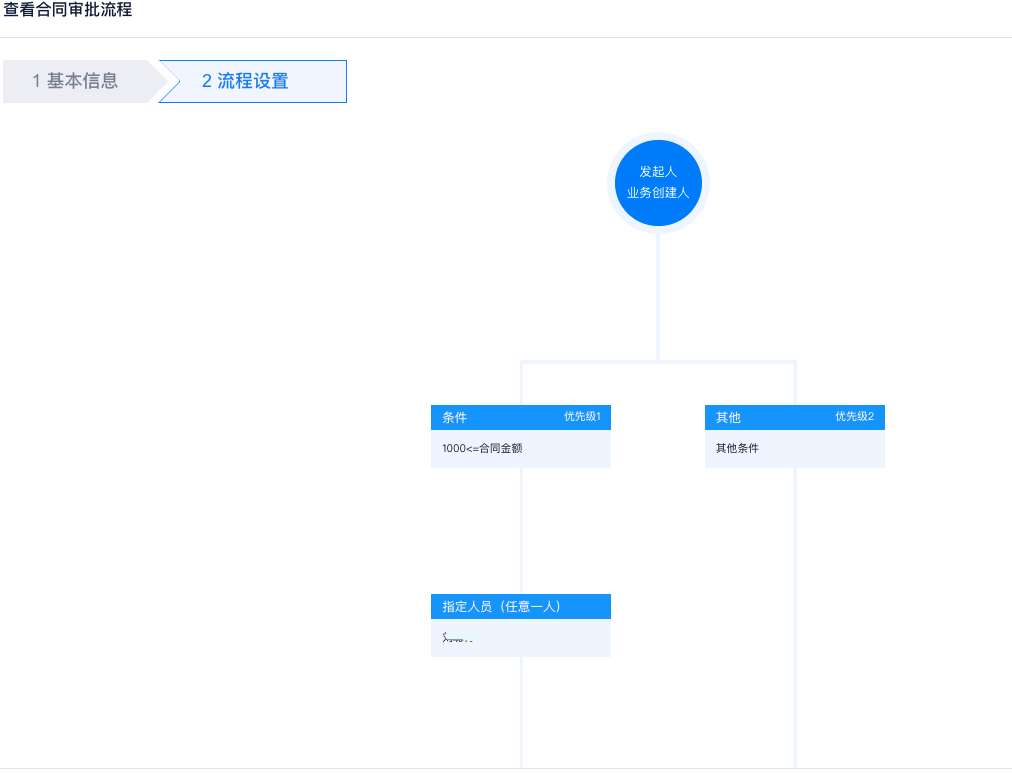Click the step number 2 beside 流程设置
The width and height of the screenshot is (1012, 774).
(207, 81)
